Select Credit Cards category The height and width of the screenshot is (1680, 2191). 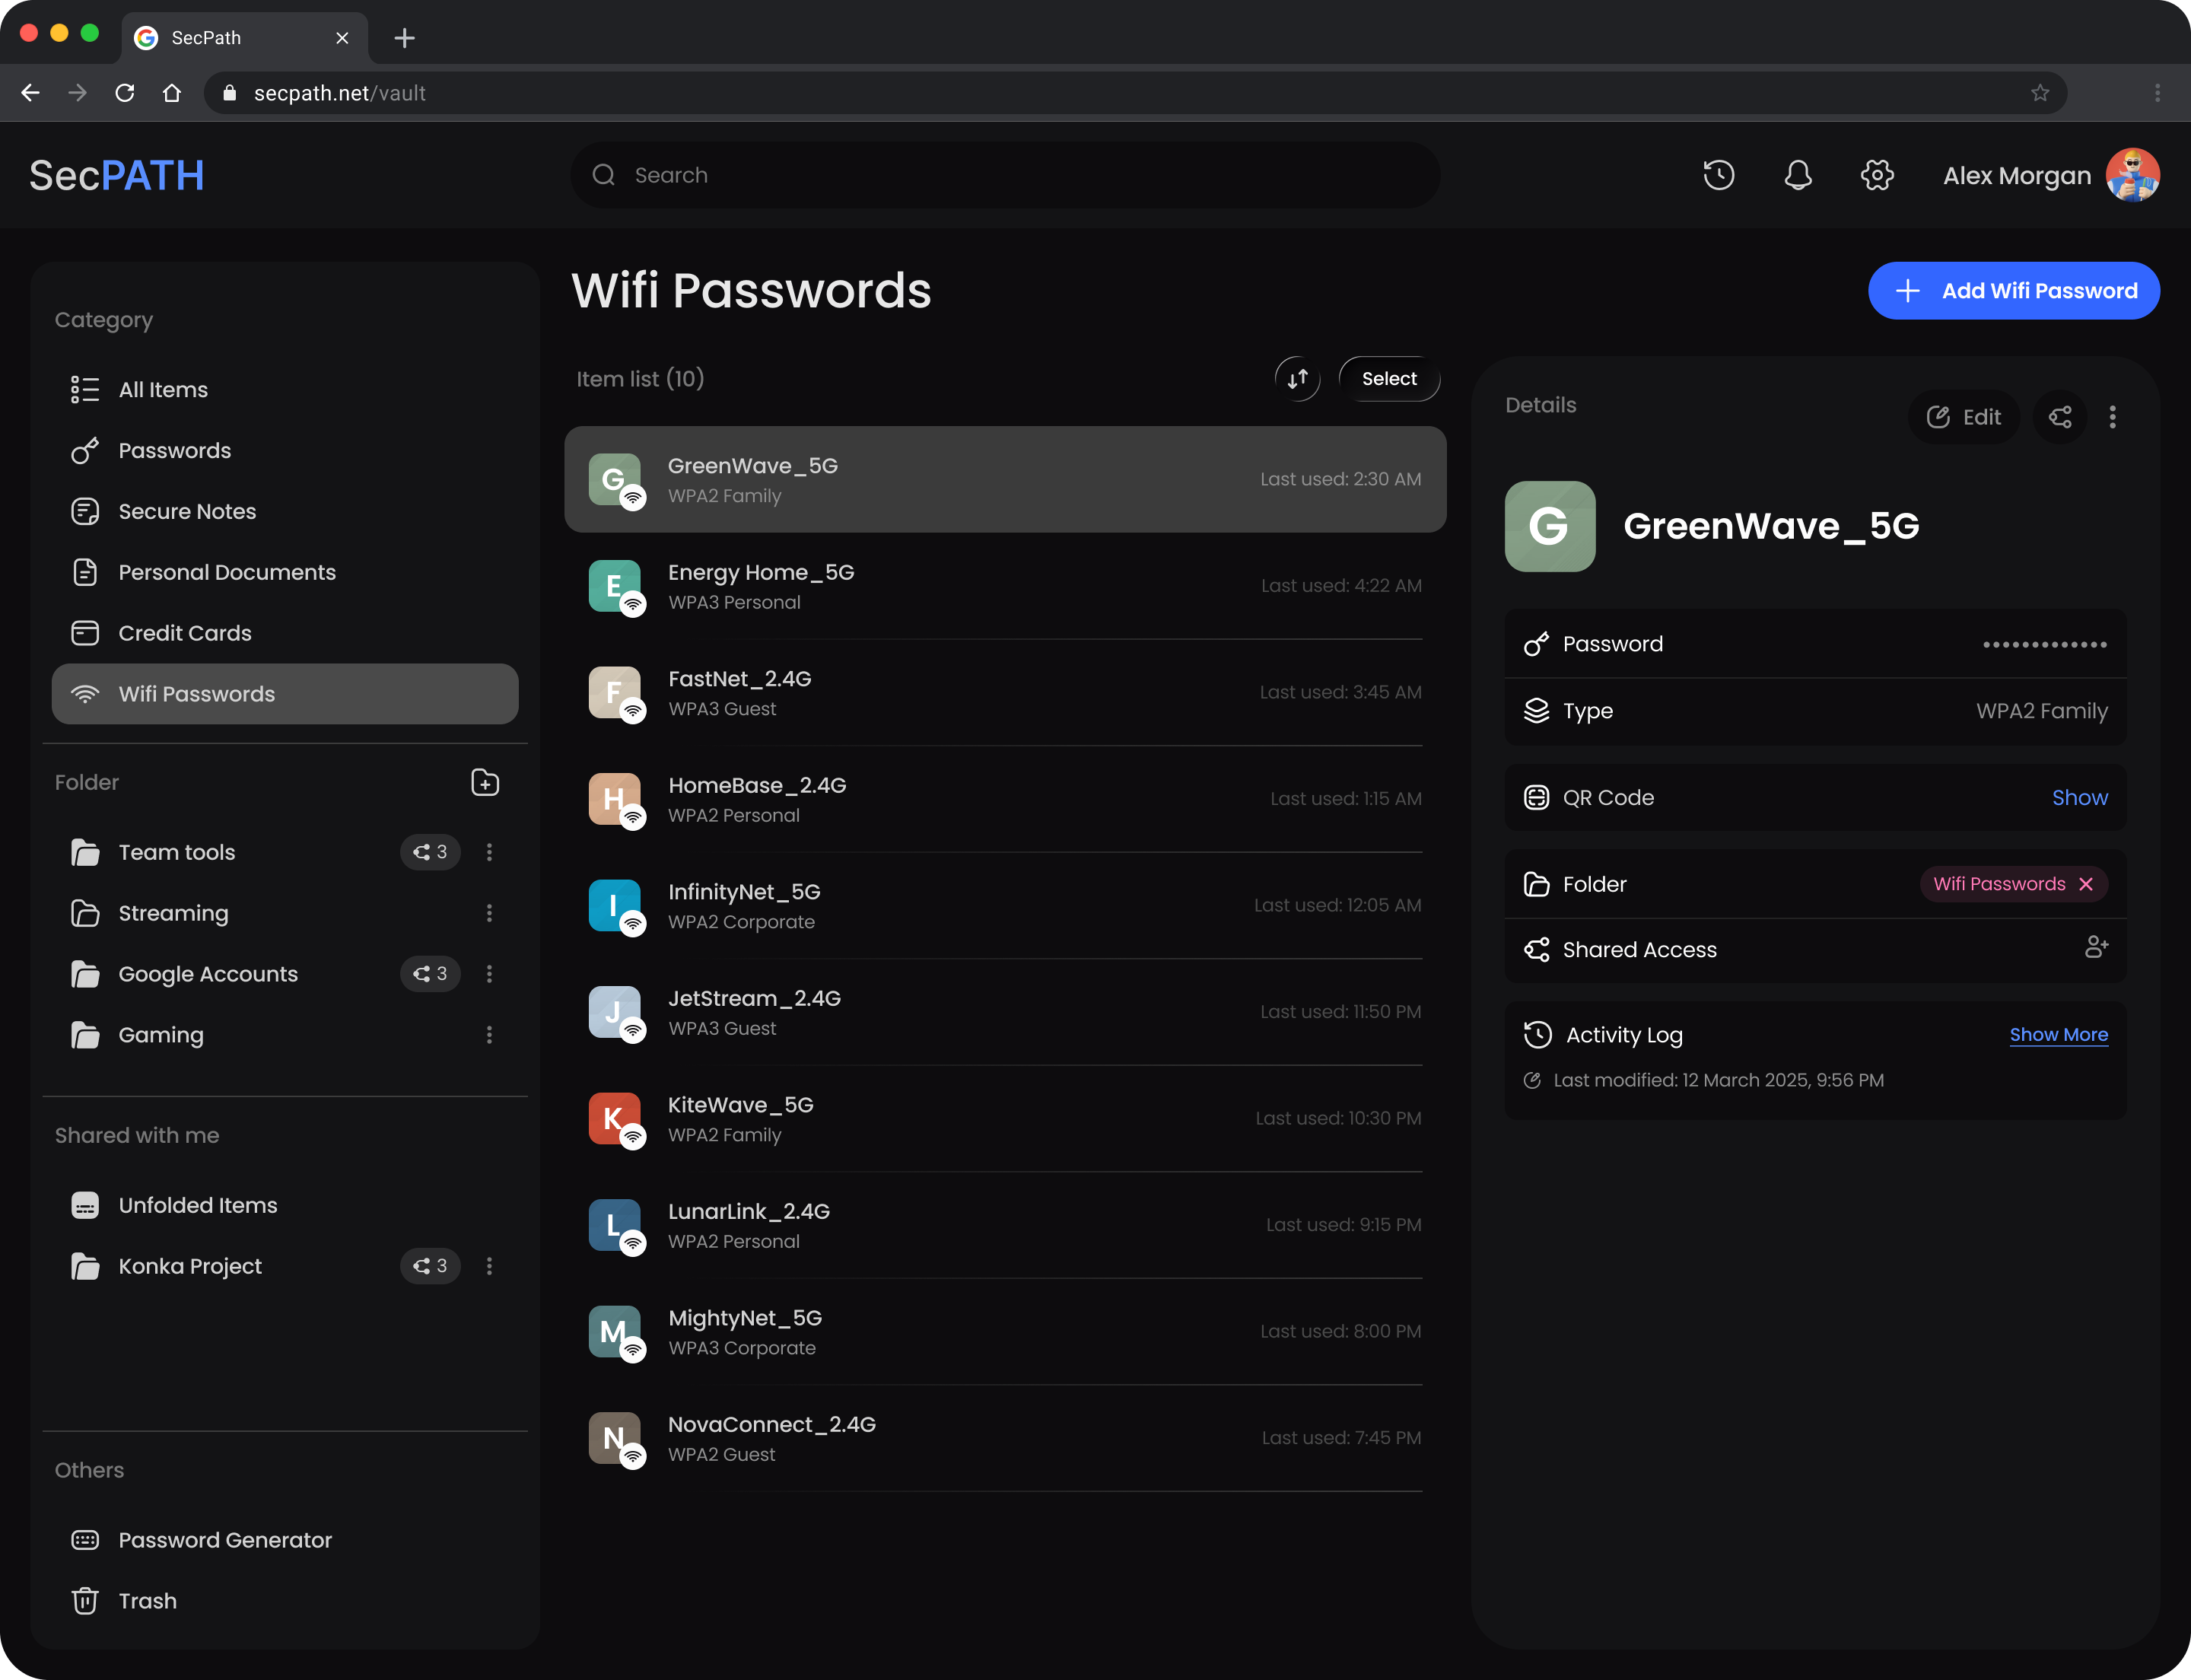pos(285,634)
